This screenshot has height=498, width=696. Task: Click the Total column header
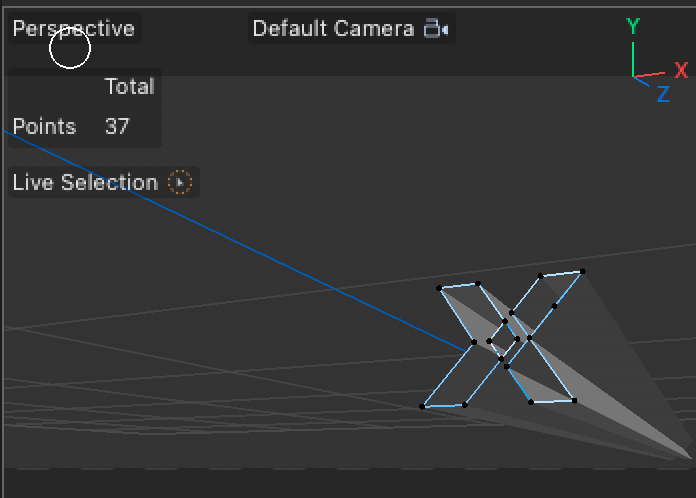coord(129,87)
